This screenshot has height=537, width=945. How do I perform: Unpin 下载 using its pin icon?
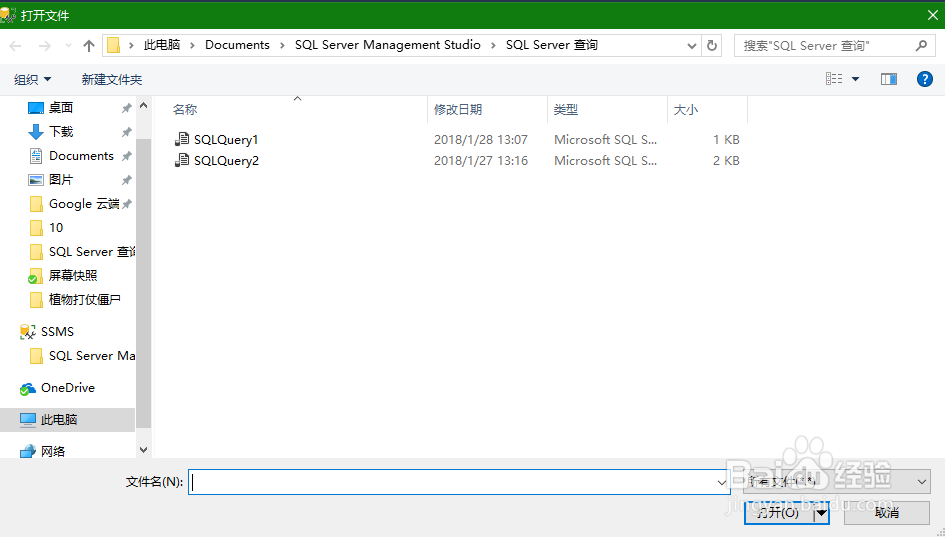pyautogui.click(x=127, y=132)
